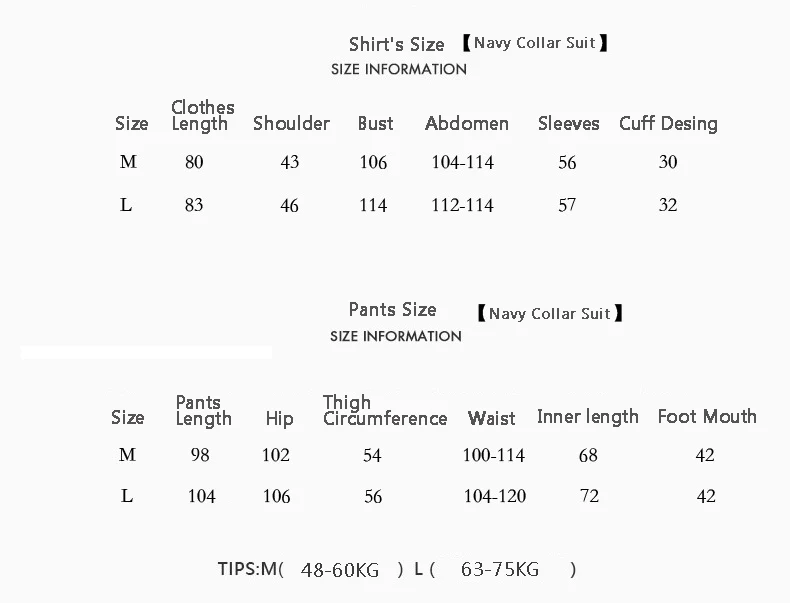
Task: Click the 48-60KG weight tip
Action: coord(340,570)
